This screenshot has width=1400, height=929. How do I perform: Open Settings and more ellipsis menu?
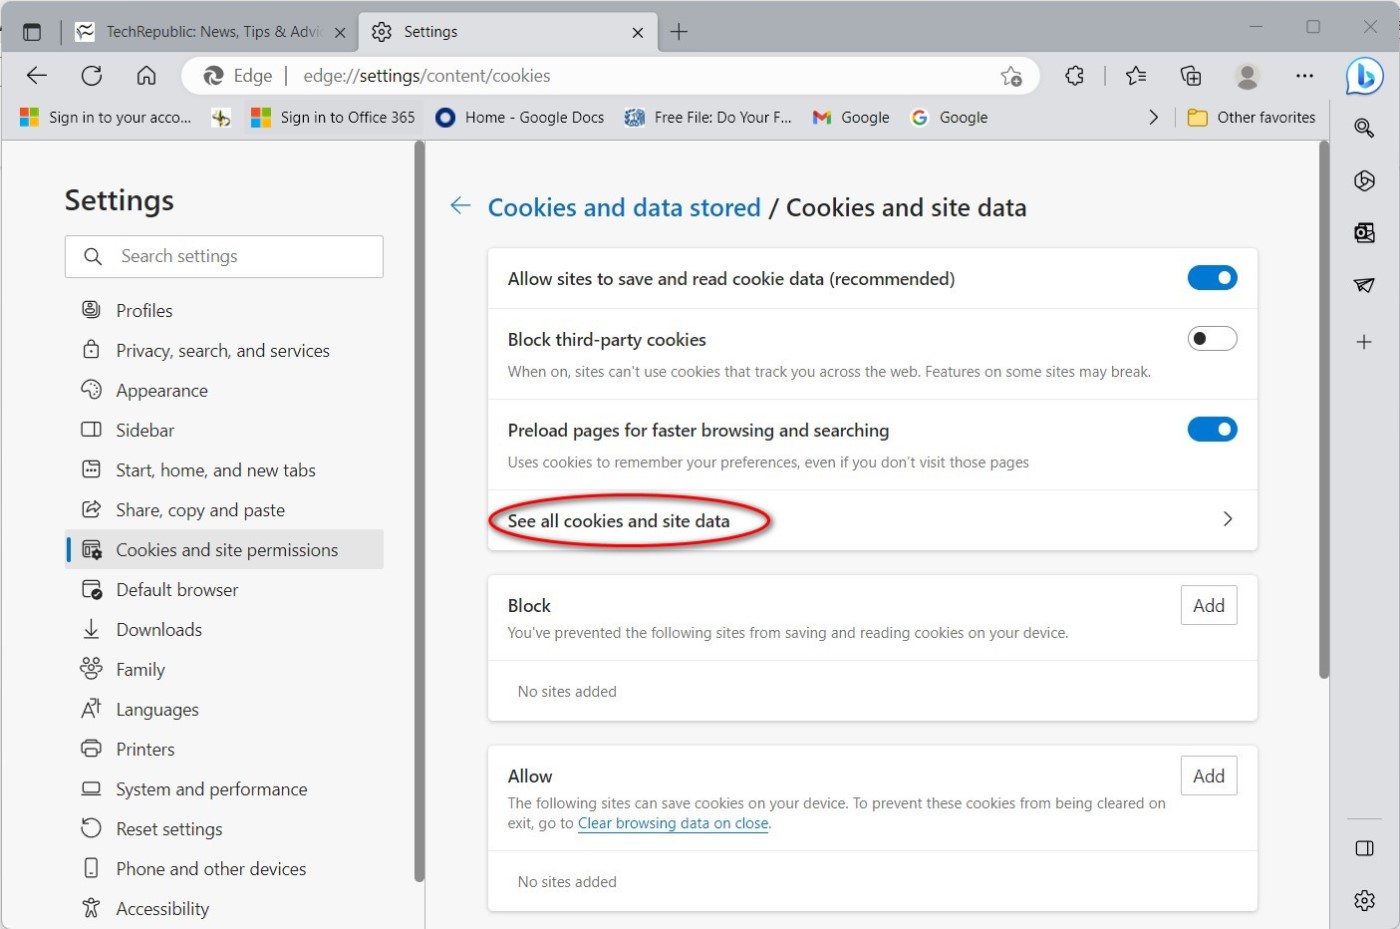click(1305, 76)
